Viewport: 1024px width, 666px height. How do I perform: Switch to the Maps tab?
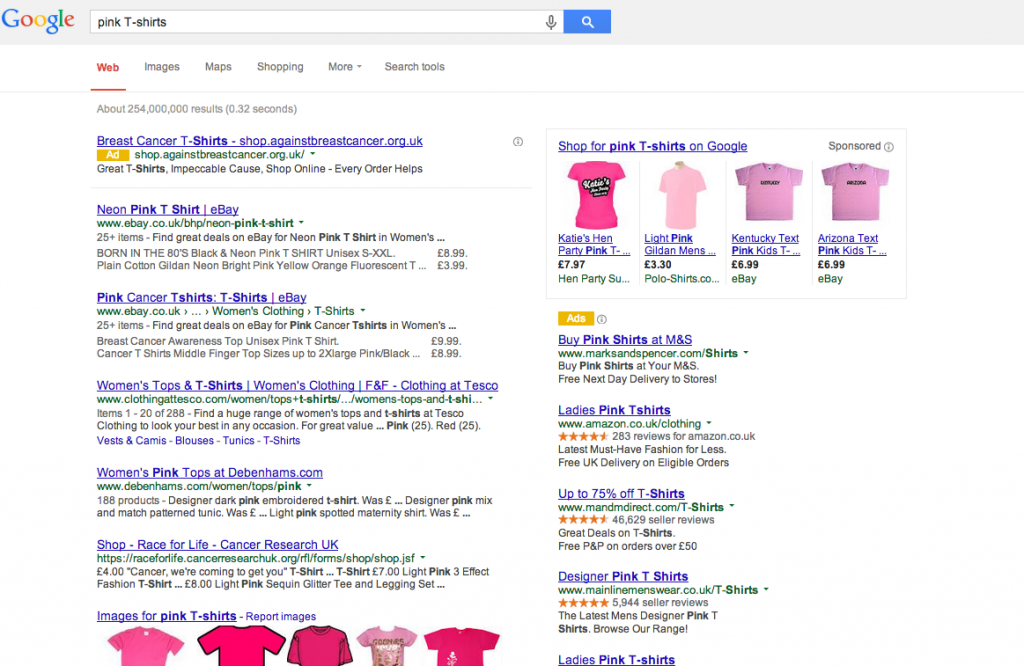click(218, 67)
